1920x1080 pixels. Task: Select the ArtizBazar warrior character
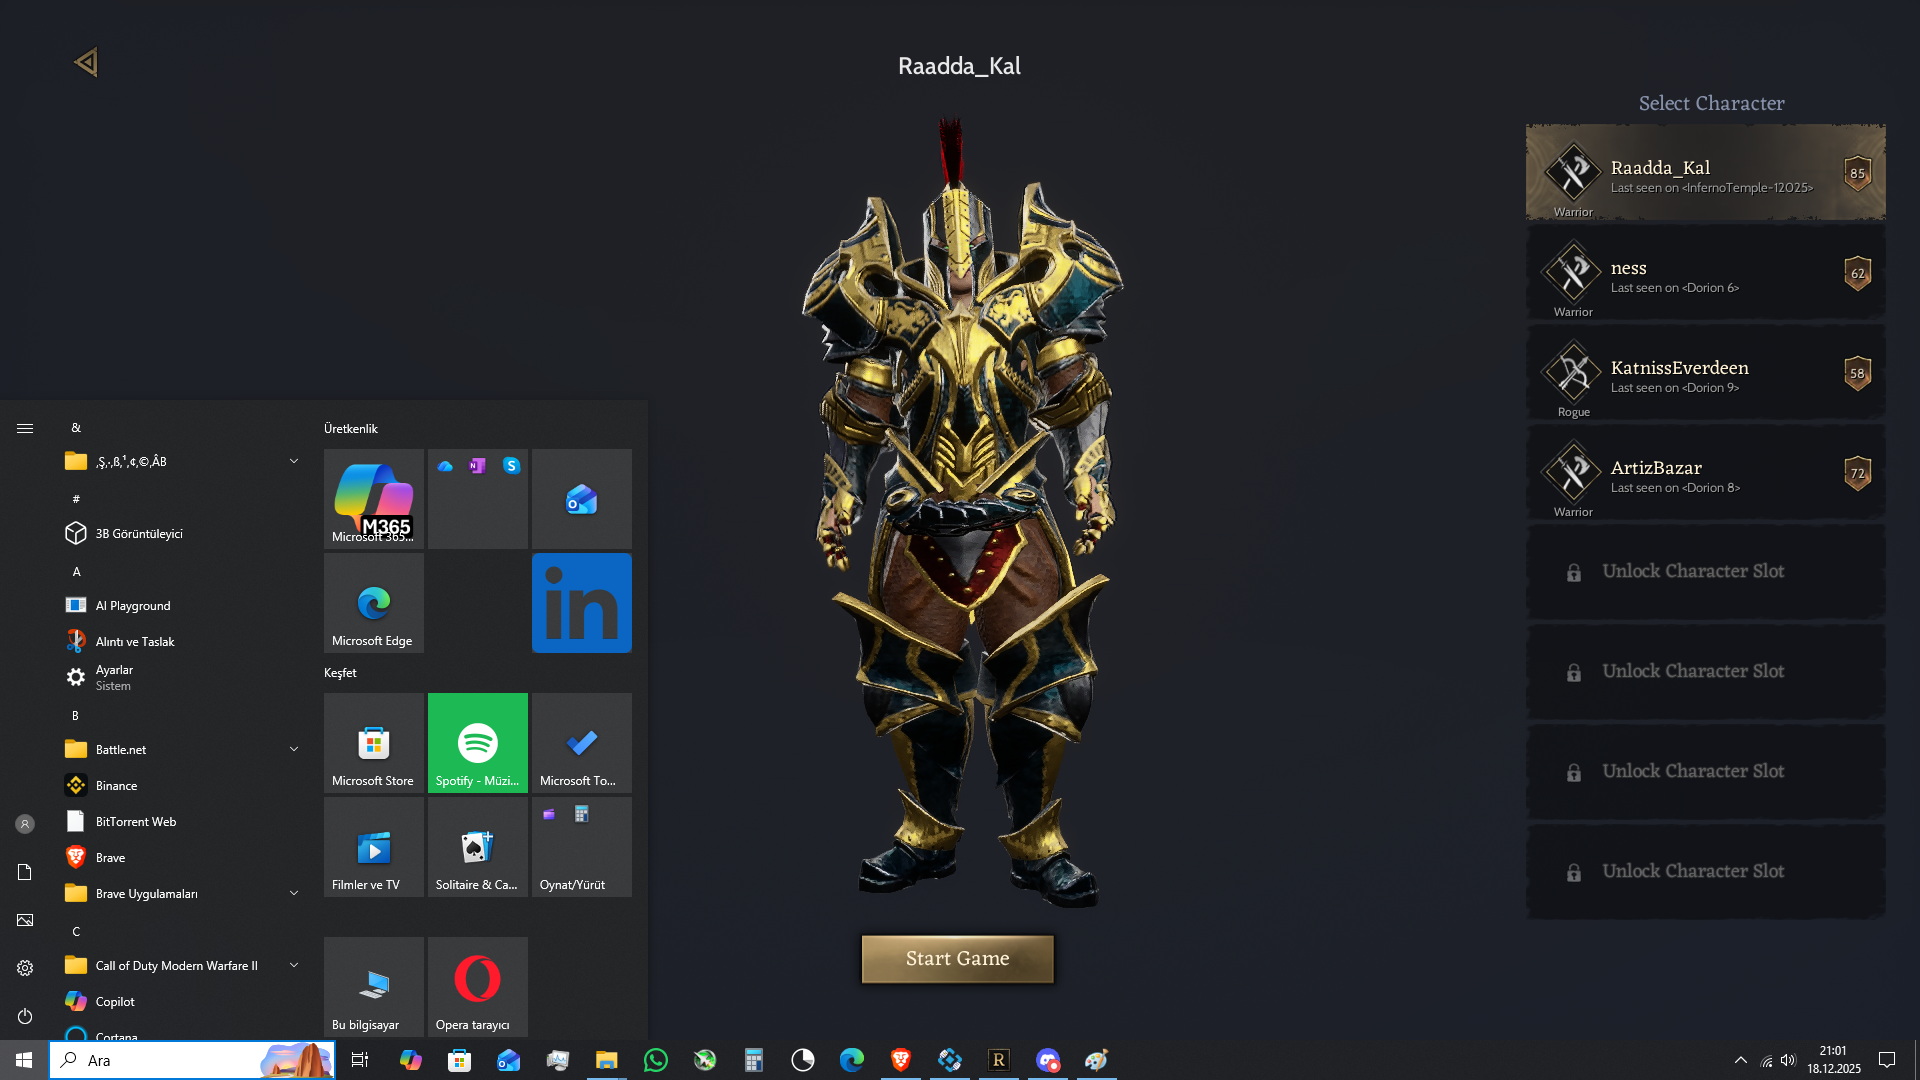[x=1705, y=473]
